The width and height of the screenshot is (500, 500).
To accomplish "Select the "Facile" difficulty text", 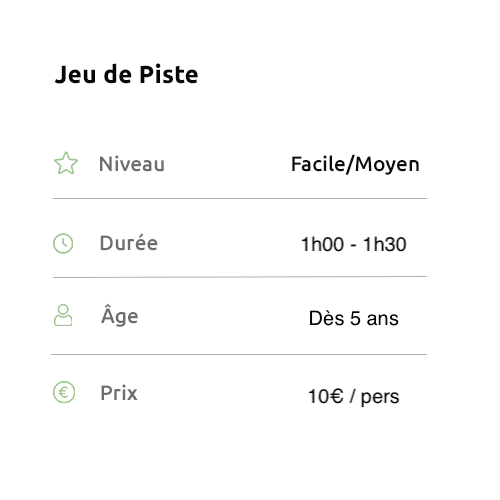I will click(318, 164).
